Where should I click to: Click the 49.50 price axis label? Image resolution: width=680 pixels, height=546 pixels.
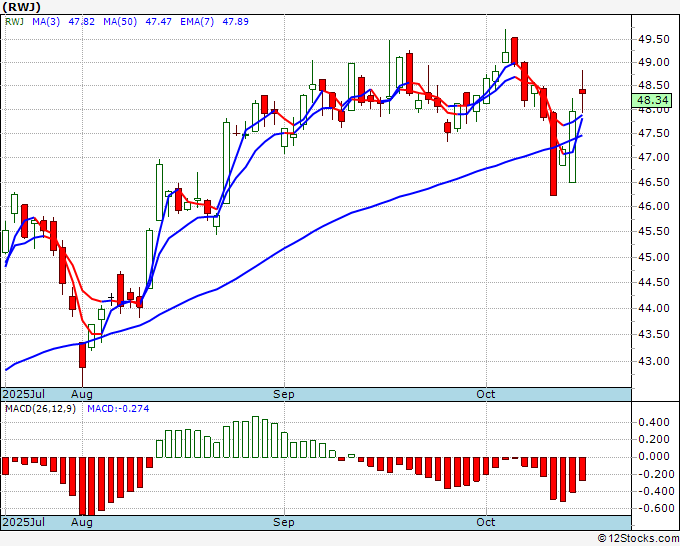coord(654,39)
